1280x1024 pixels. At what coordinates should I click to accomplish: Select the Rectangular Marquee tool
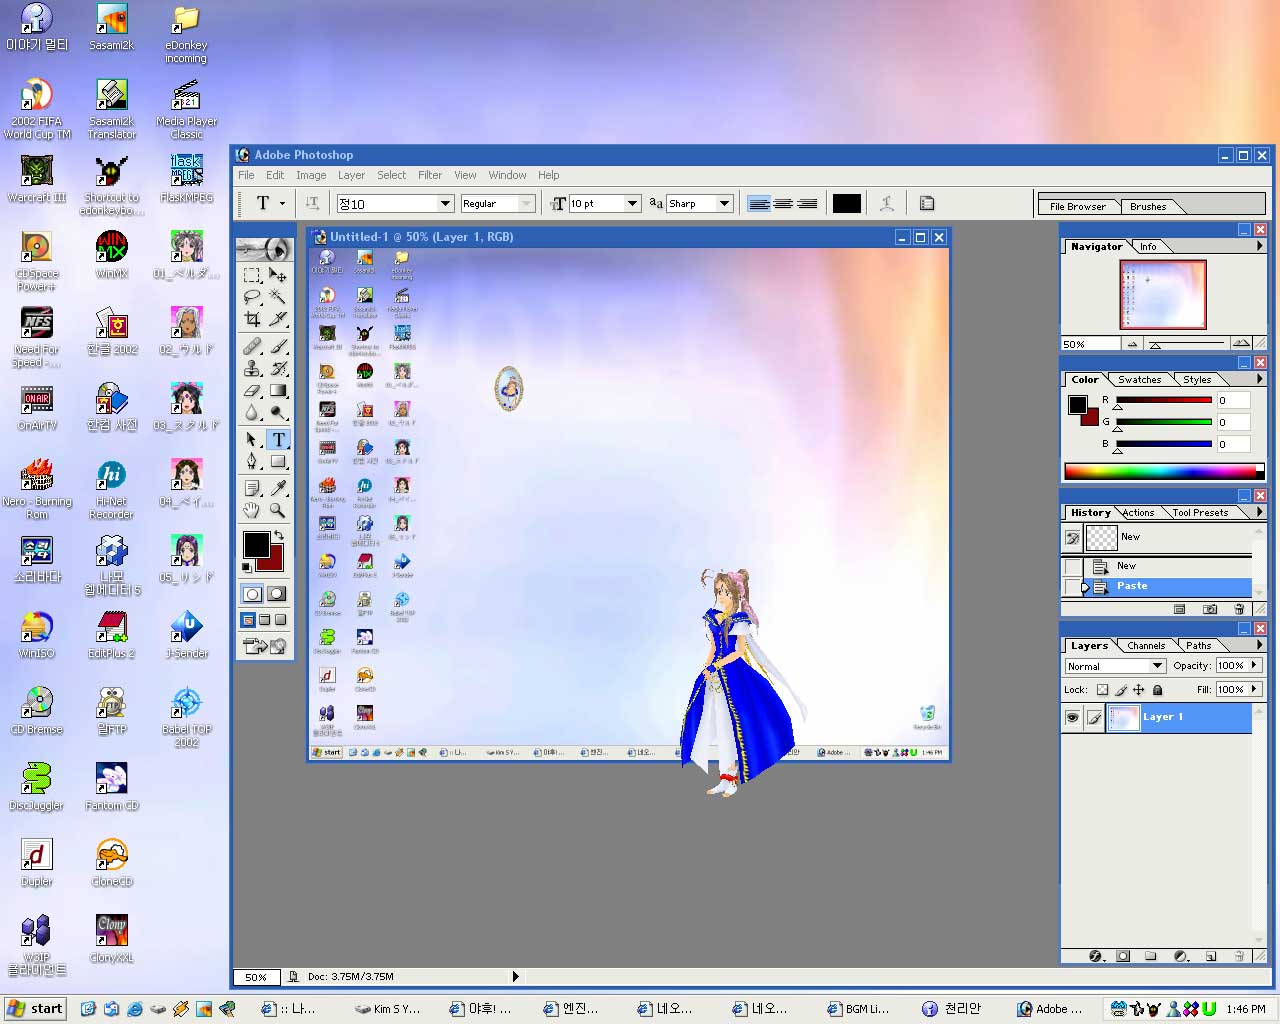pyautogui.click(x=252, y=275)
